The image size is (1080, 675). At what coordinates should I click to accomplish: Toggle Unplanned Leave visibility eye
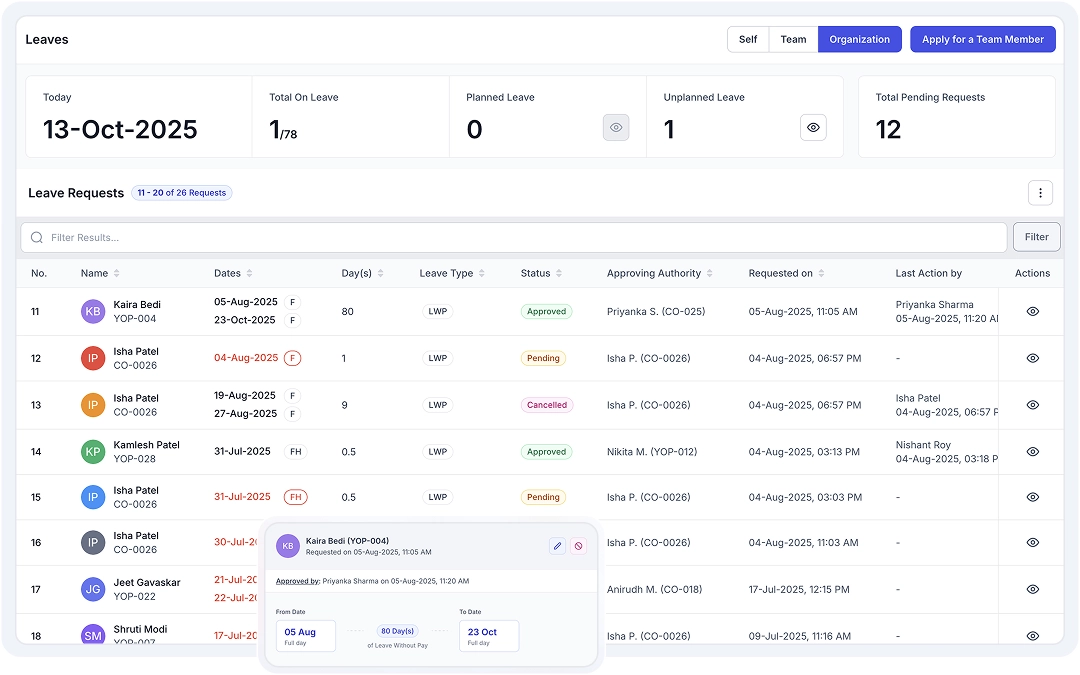point(813,128)
